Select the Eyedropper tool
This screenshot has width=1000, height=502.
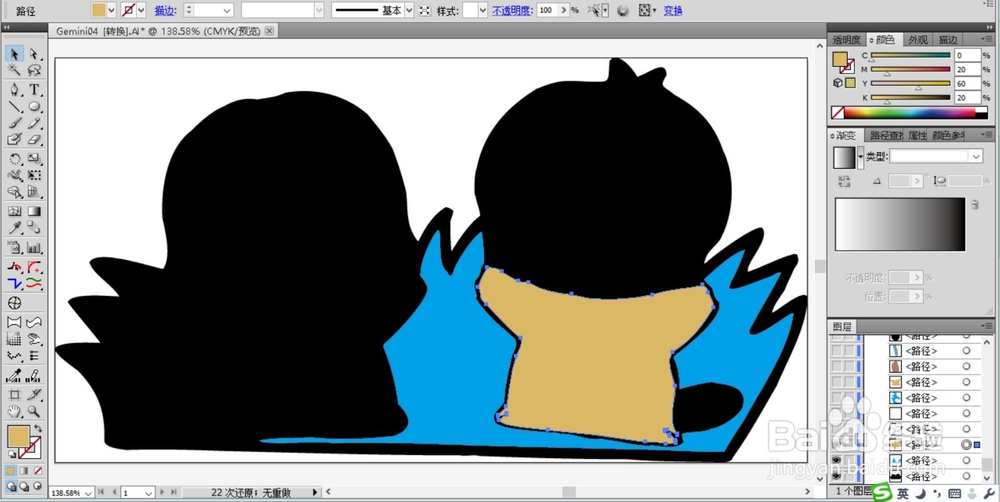point(15,228)
